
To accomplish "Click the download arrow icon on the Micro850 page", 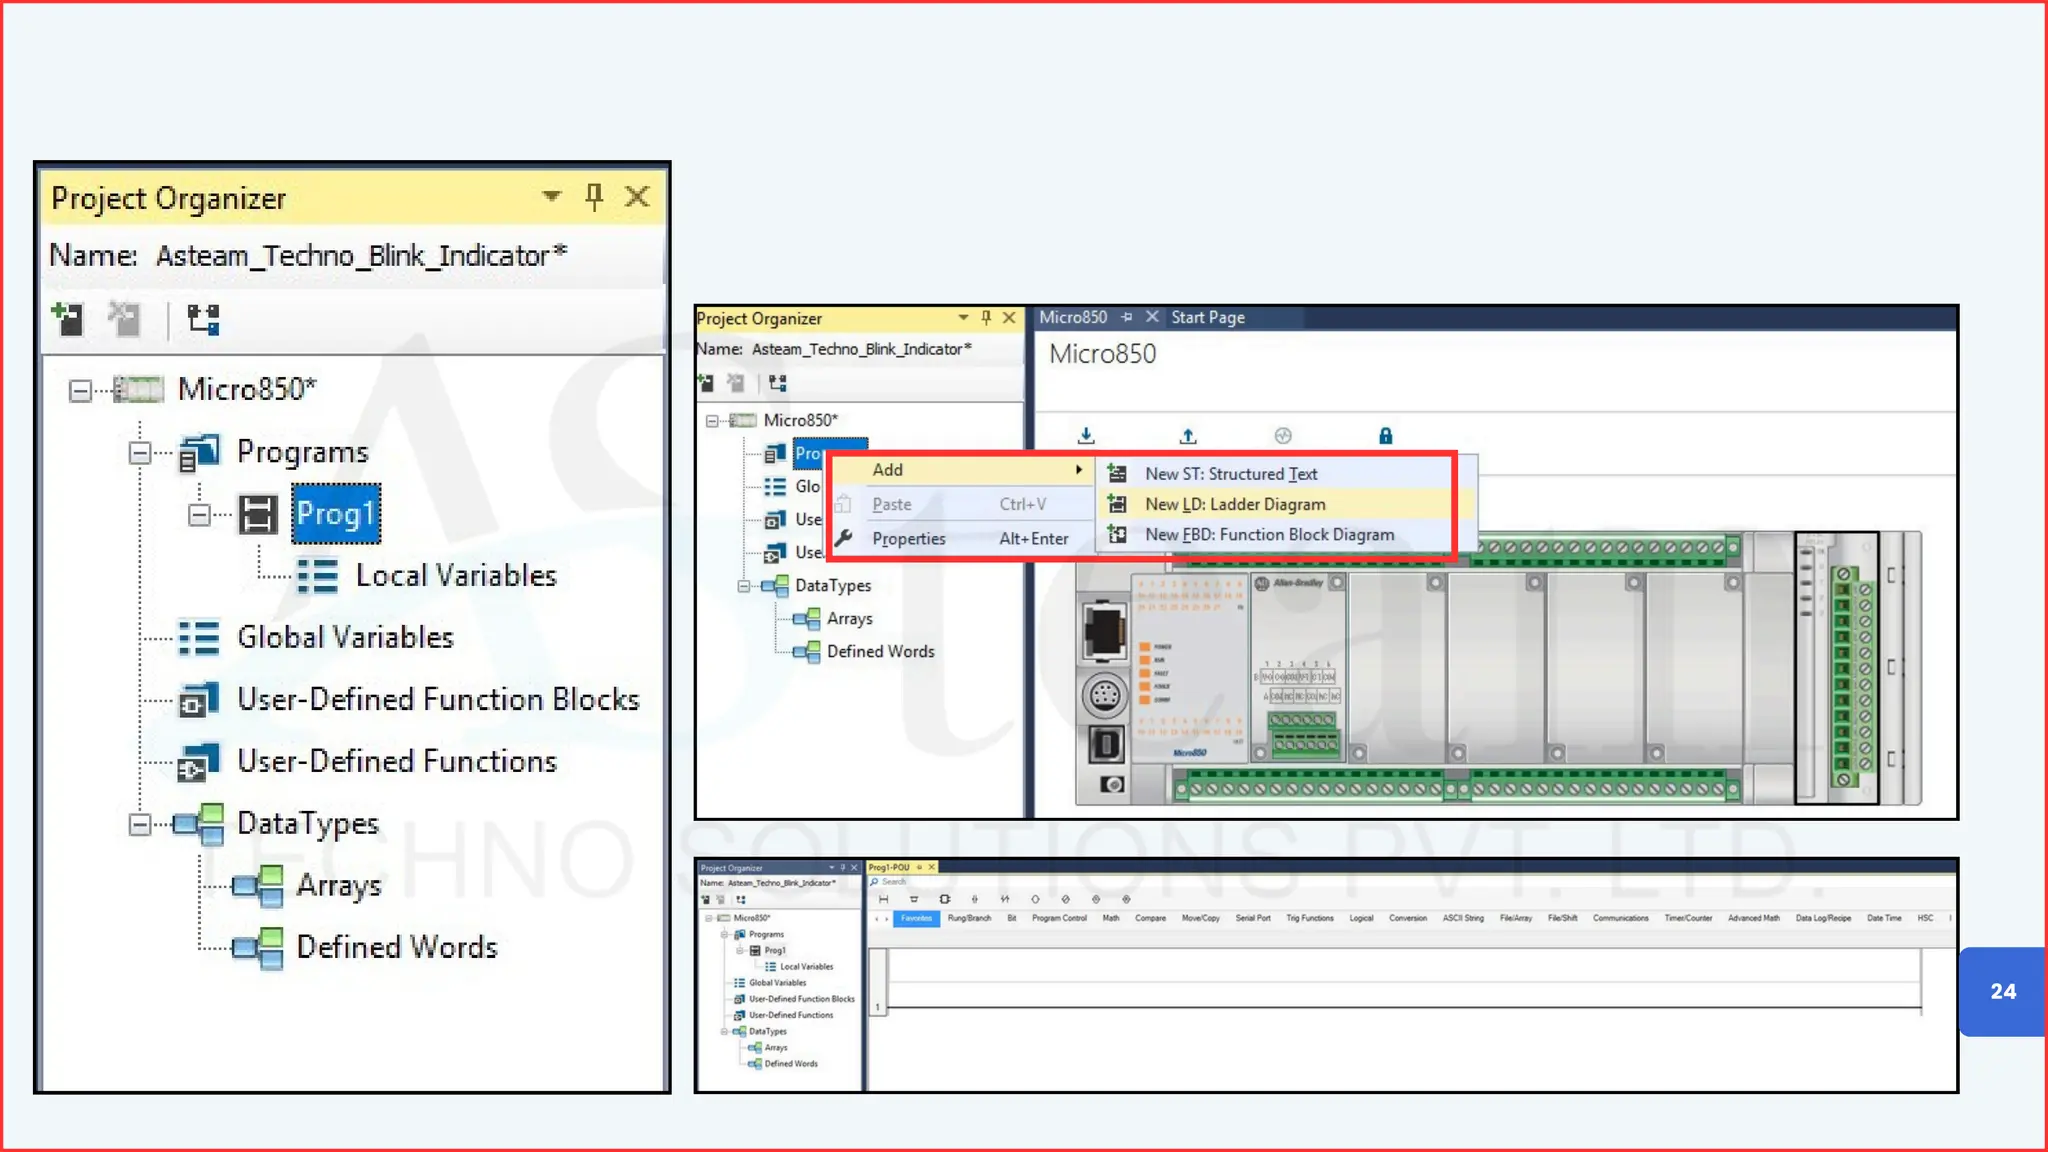I will click(x=1086, y=436).
